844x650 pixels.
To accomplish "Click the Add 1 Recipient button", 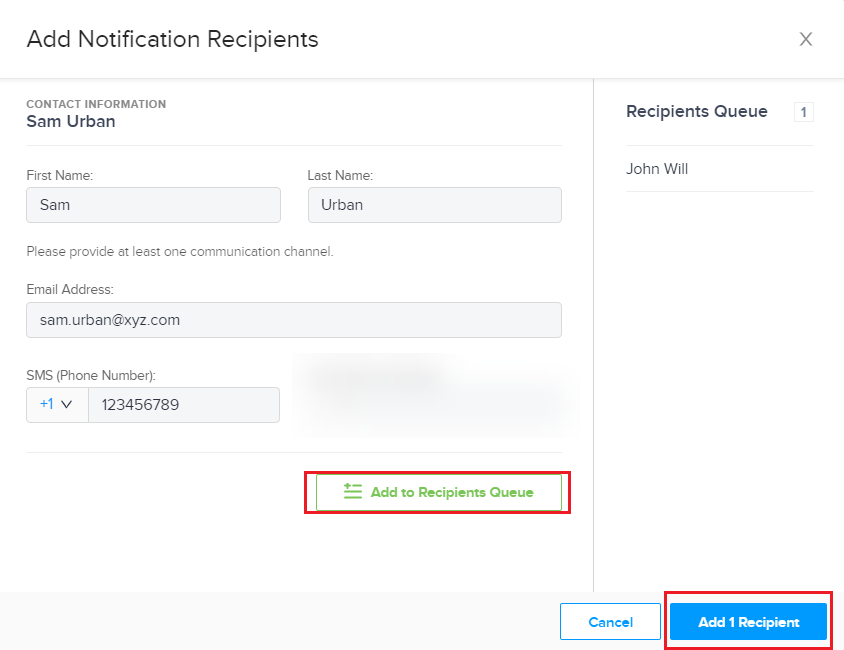I will (748, 621).
